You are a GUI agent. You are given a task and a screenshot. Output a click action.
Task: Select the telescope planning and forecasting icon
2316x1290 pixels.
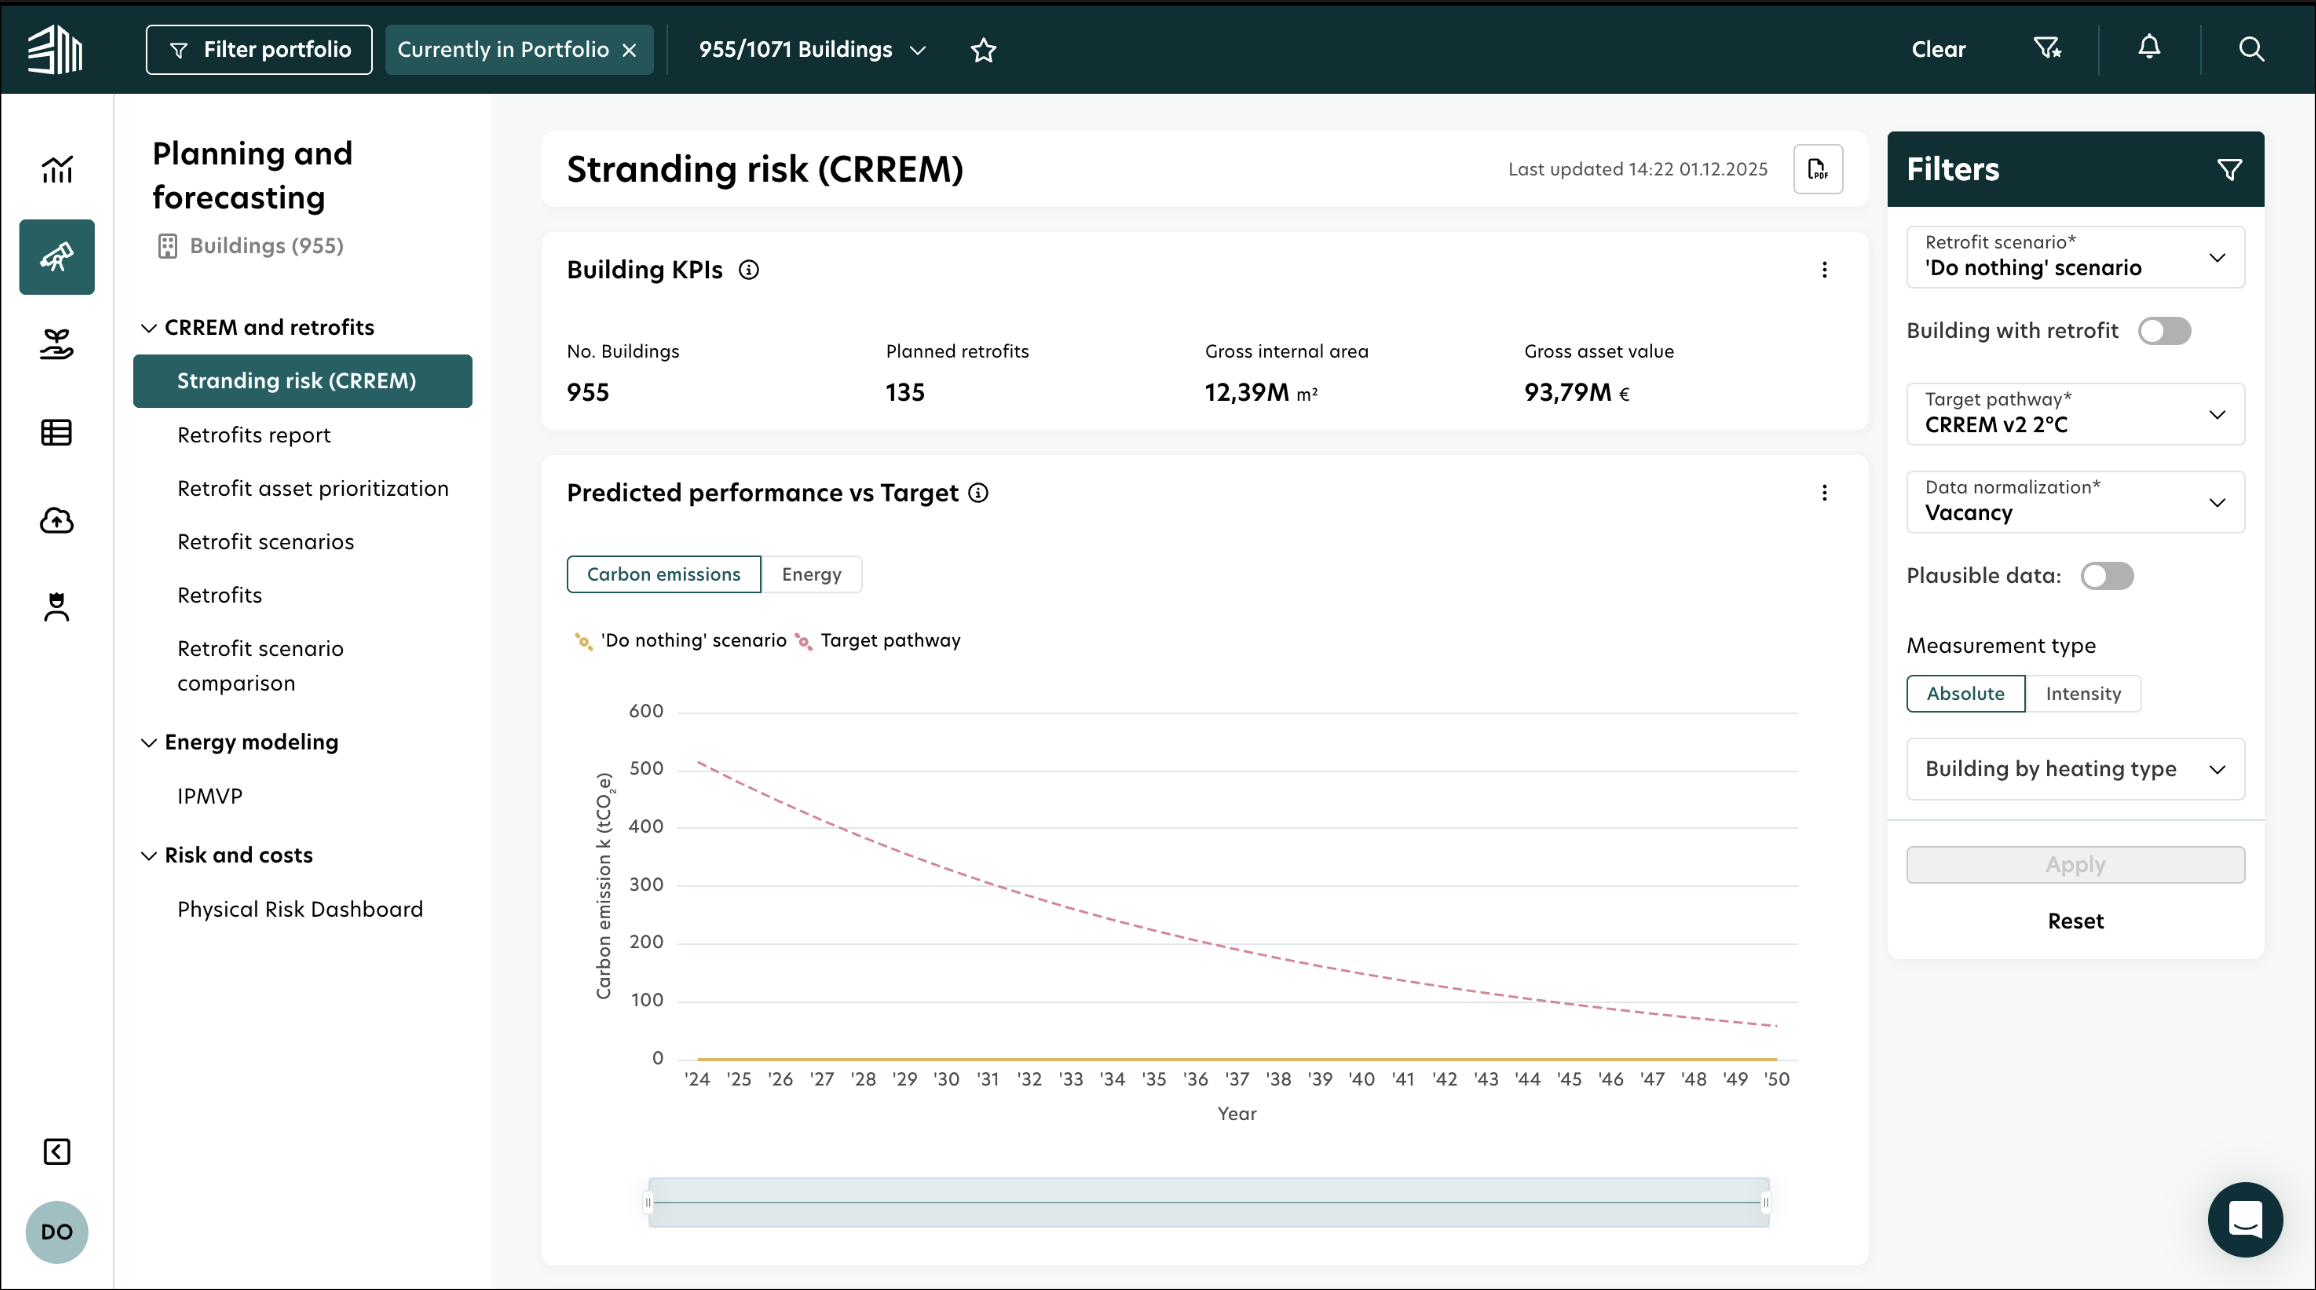(57, 257)
